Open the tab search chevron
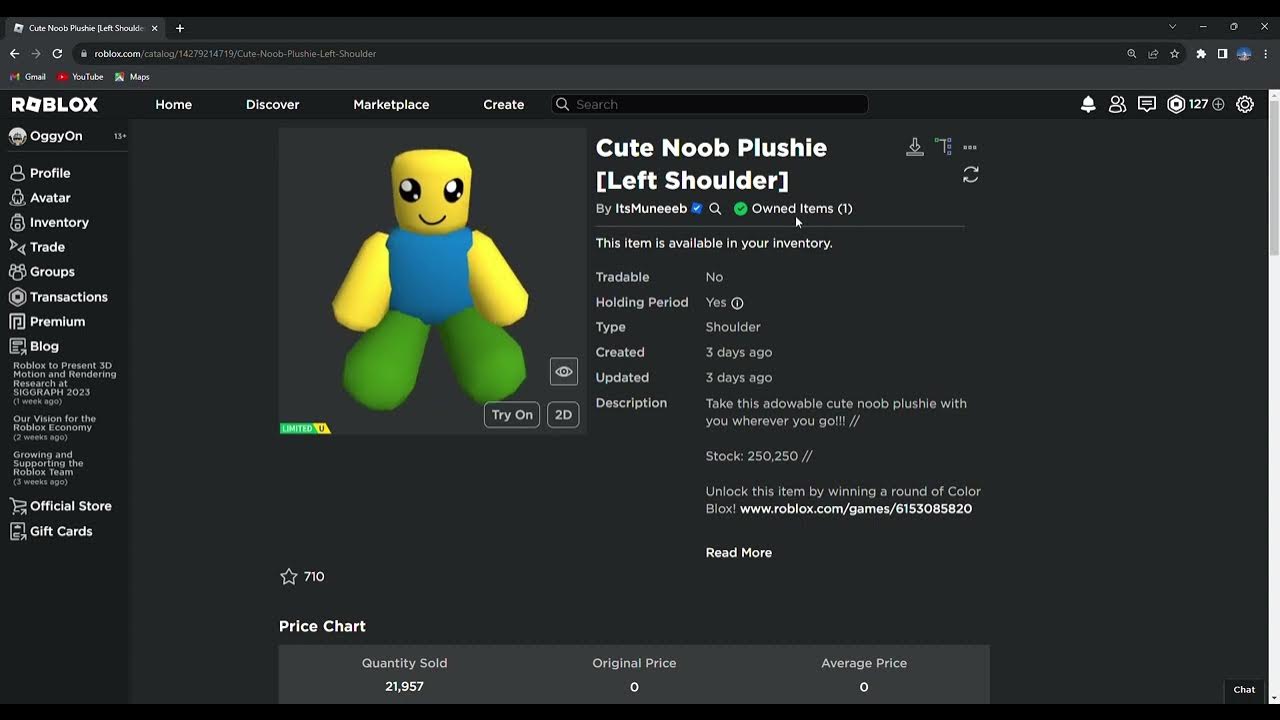The width and height of the screenshot is (1280, 720). point(1172,26)
